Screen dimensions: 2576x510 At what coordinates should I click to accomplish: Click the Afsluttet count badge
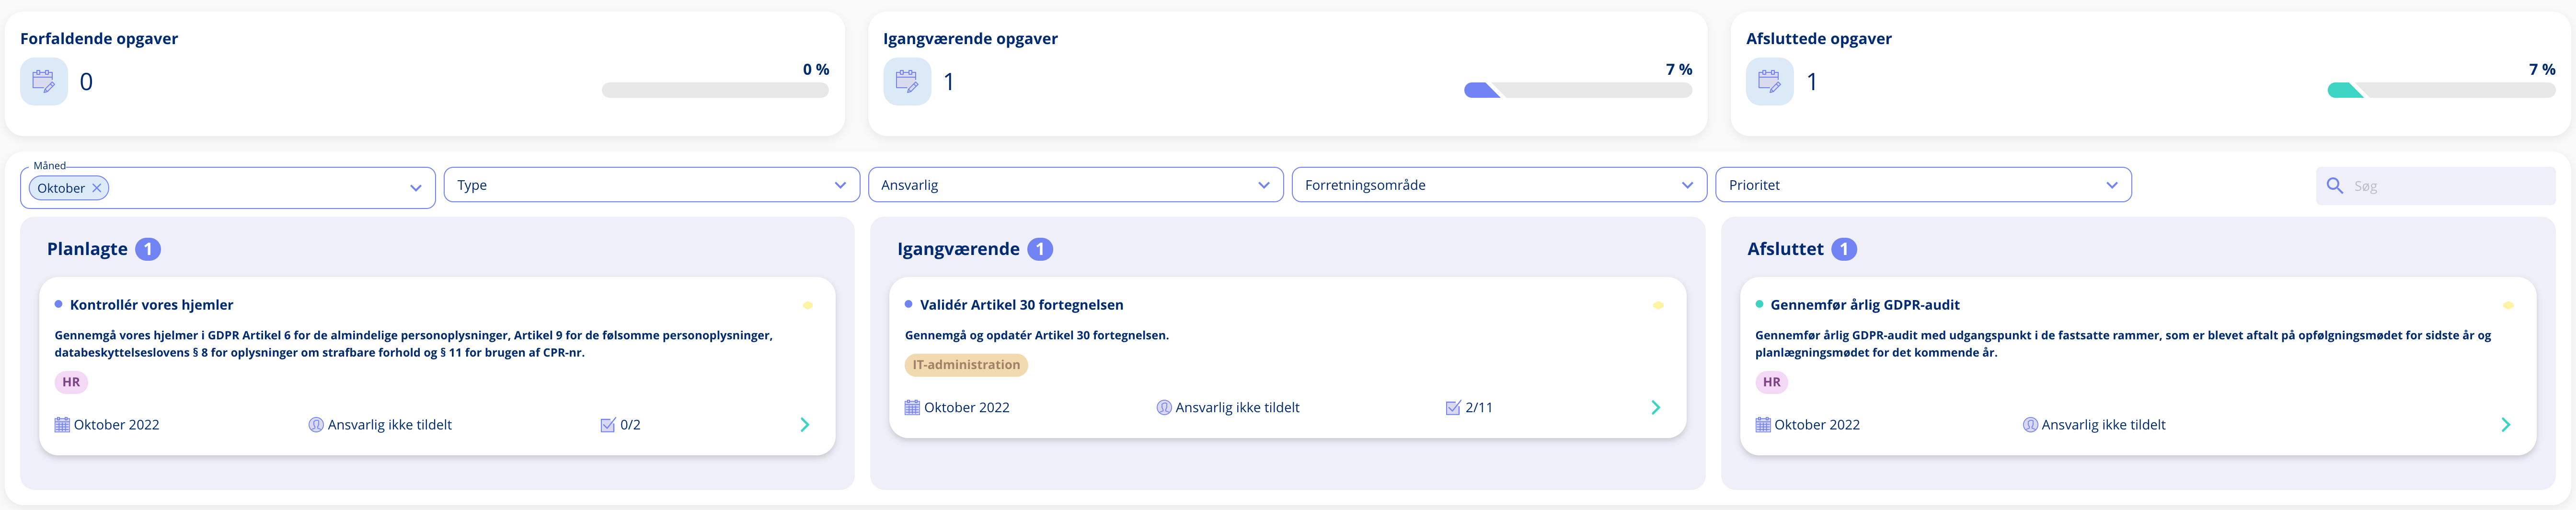[1844, 249]
